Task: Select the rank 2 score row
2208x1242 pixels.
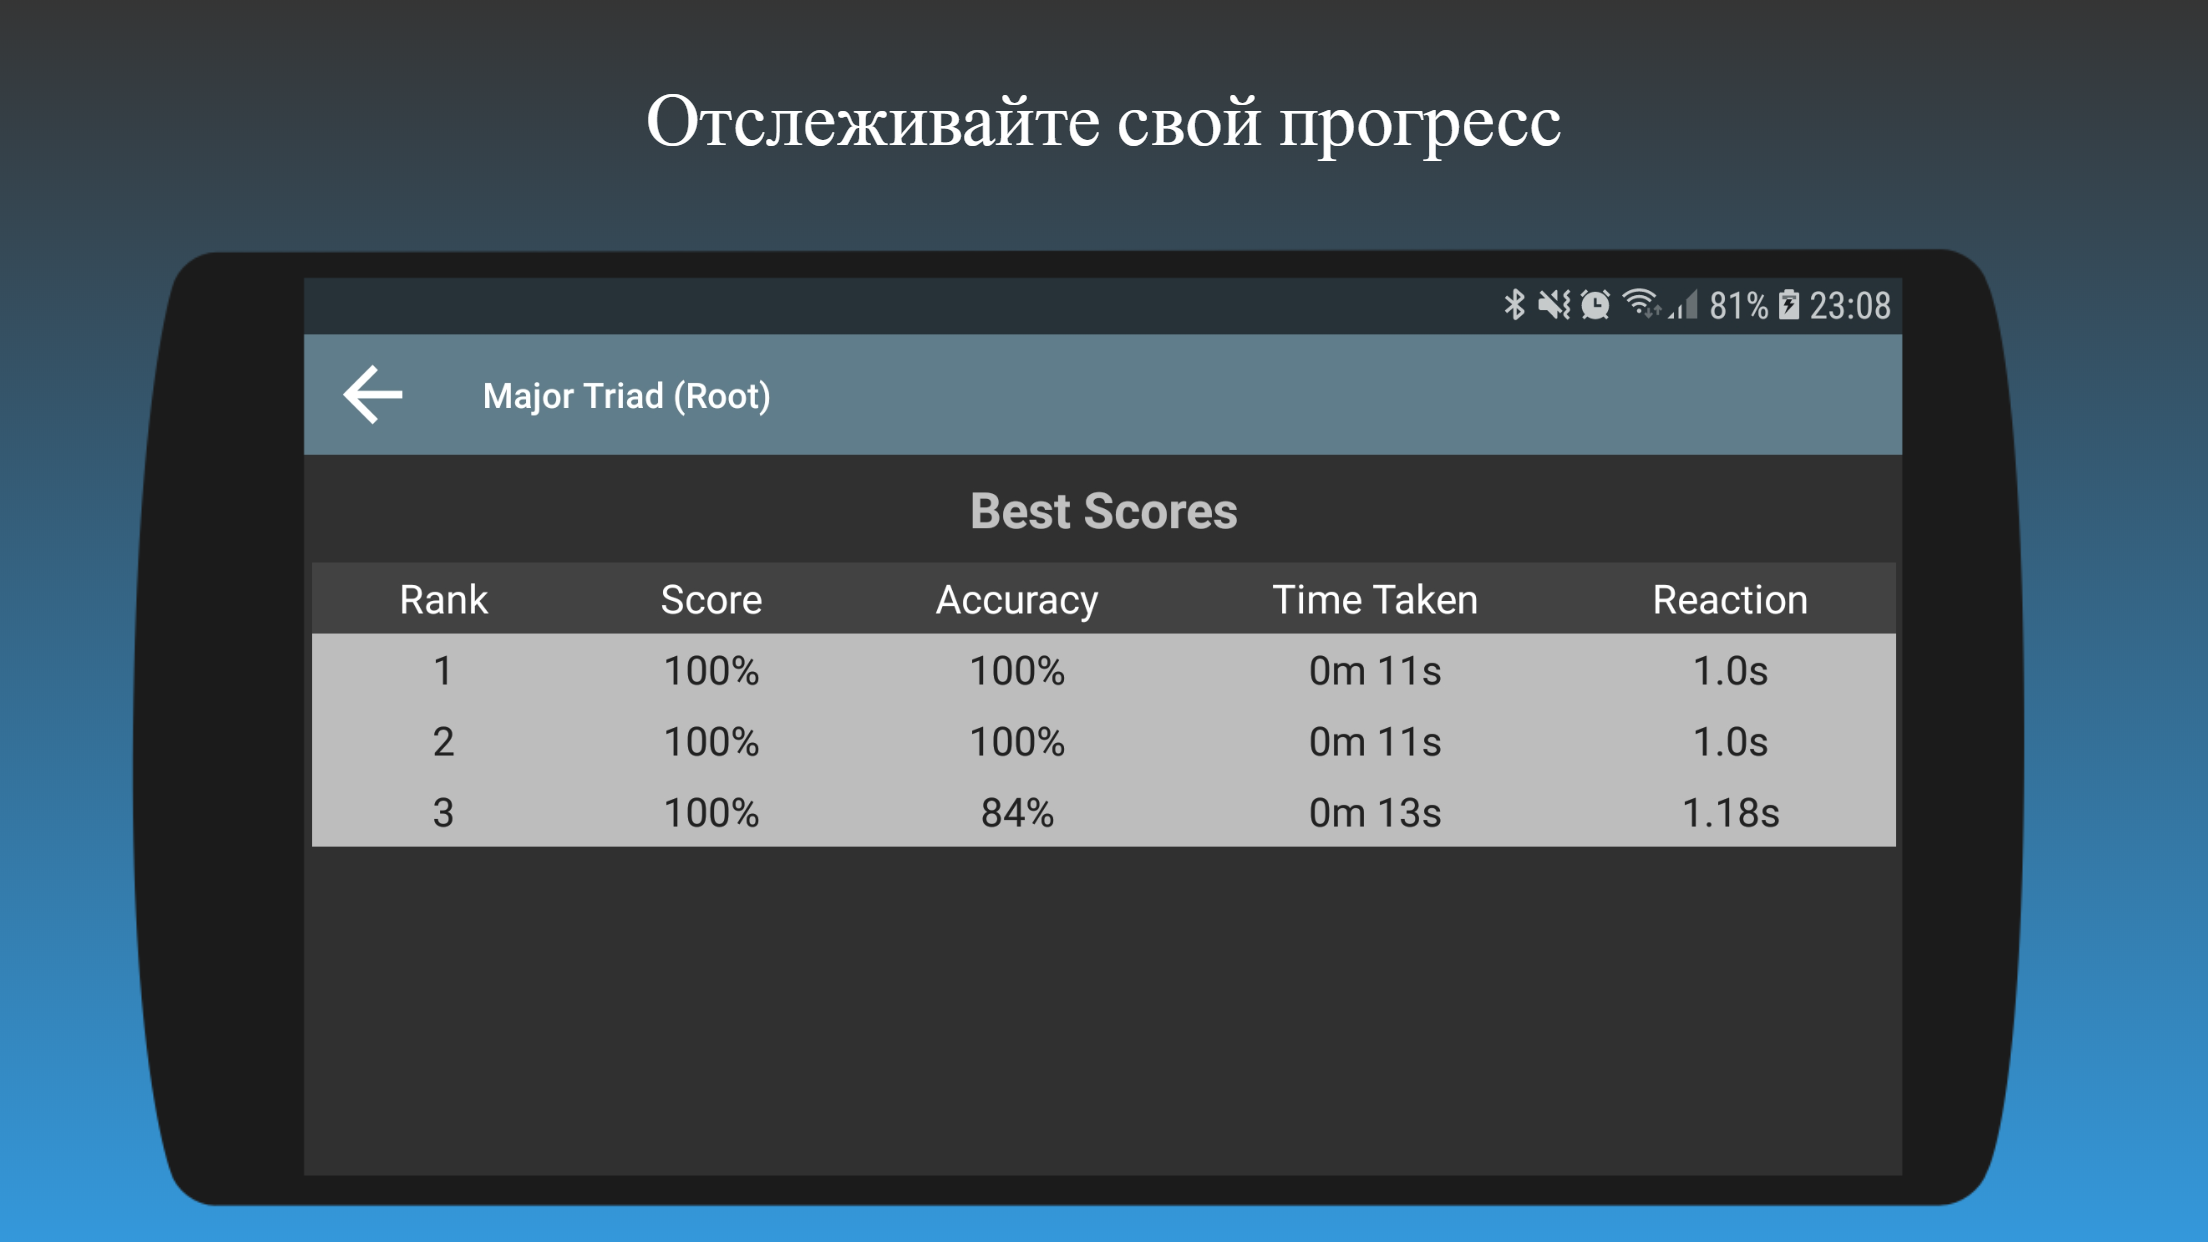Action: 1103,741
